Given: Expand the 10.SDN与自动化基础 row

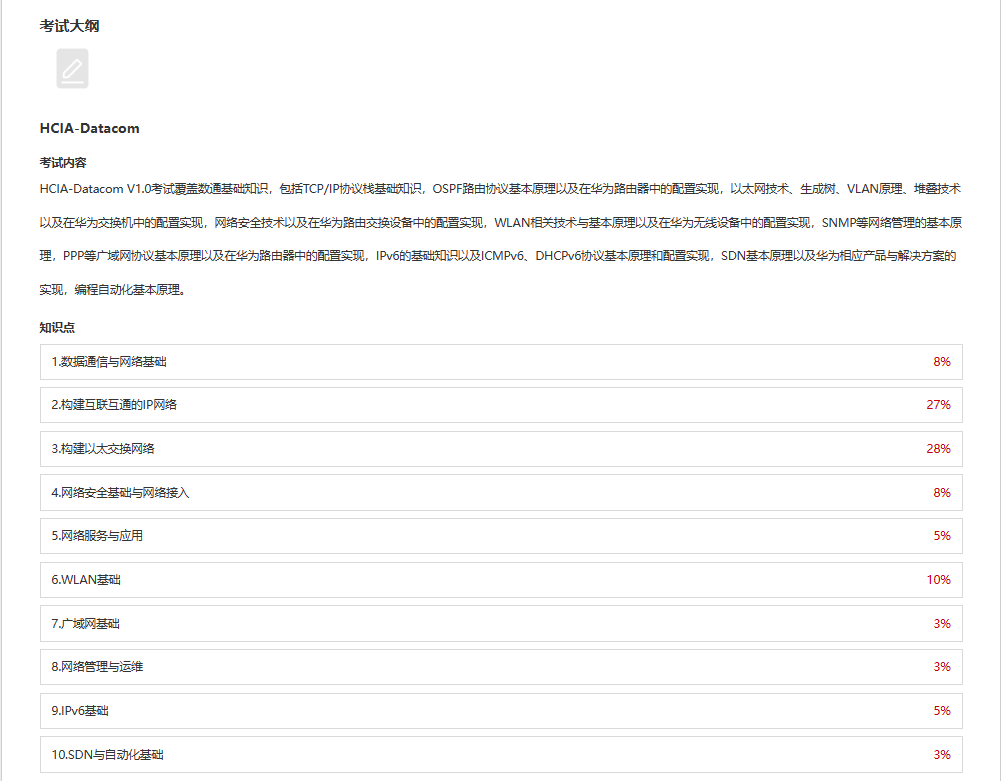Looking at the screenshot, I should (501, 755).
